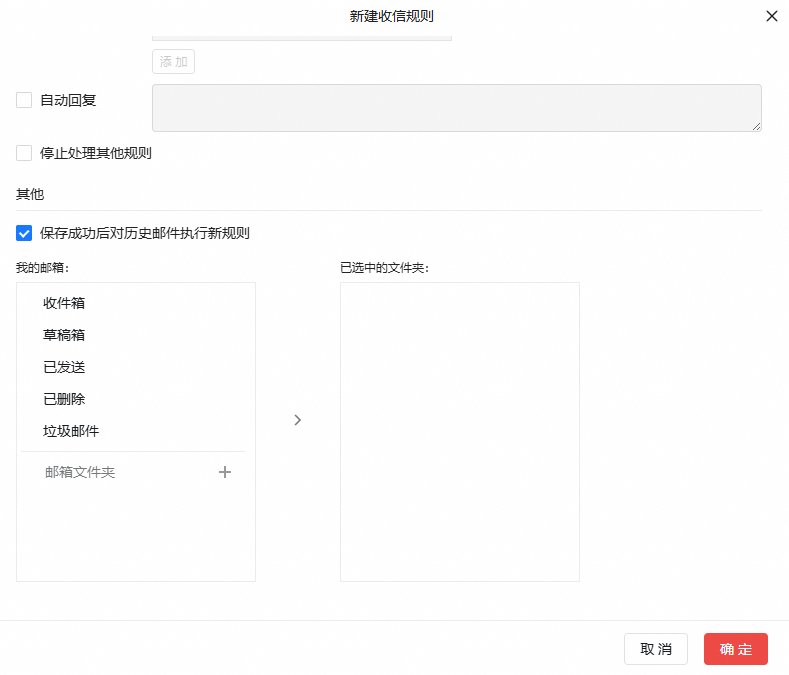Select the 垃圾邮件 folder

point(71,431)
